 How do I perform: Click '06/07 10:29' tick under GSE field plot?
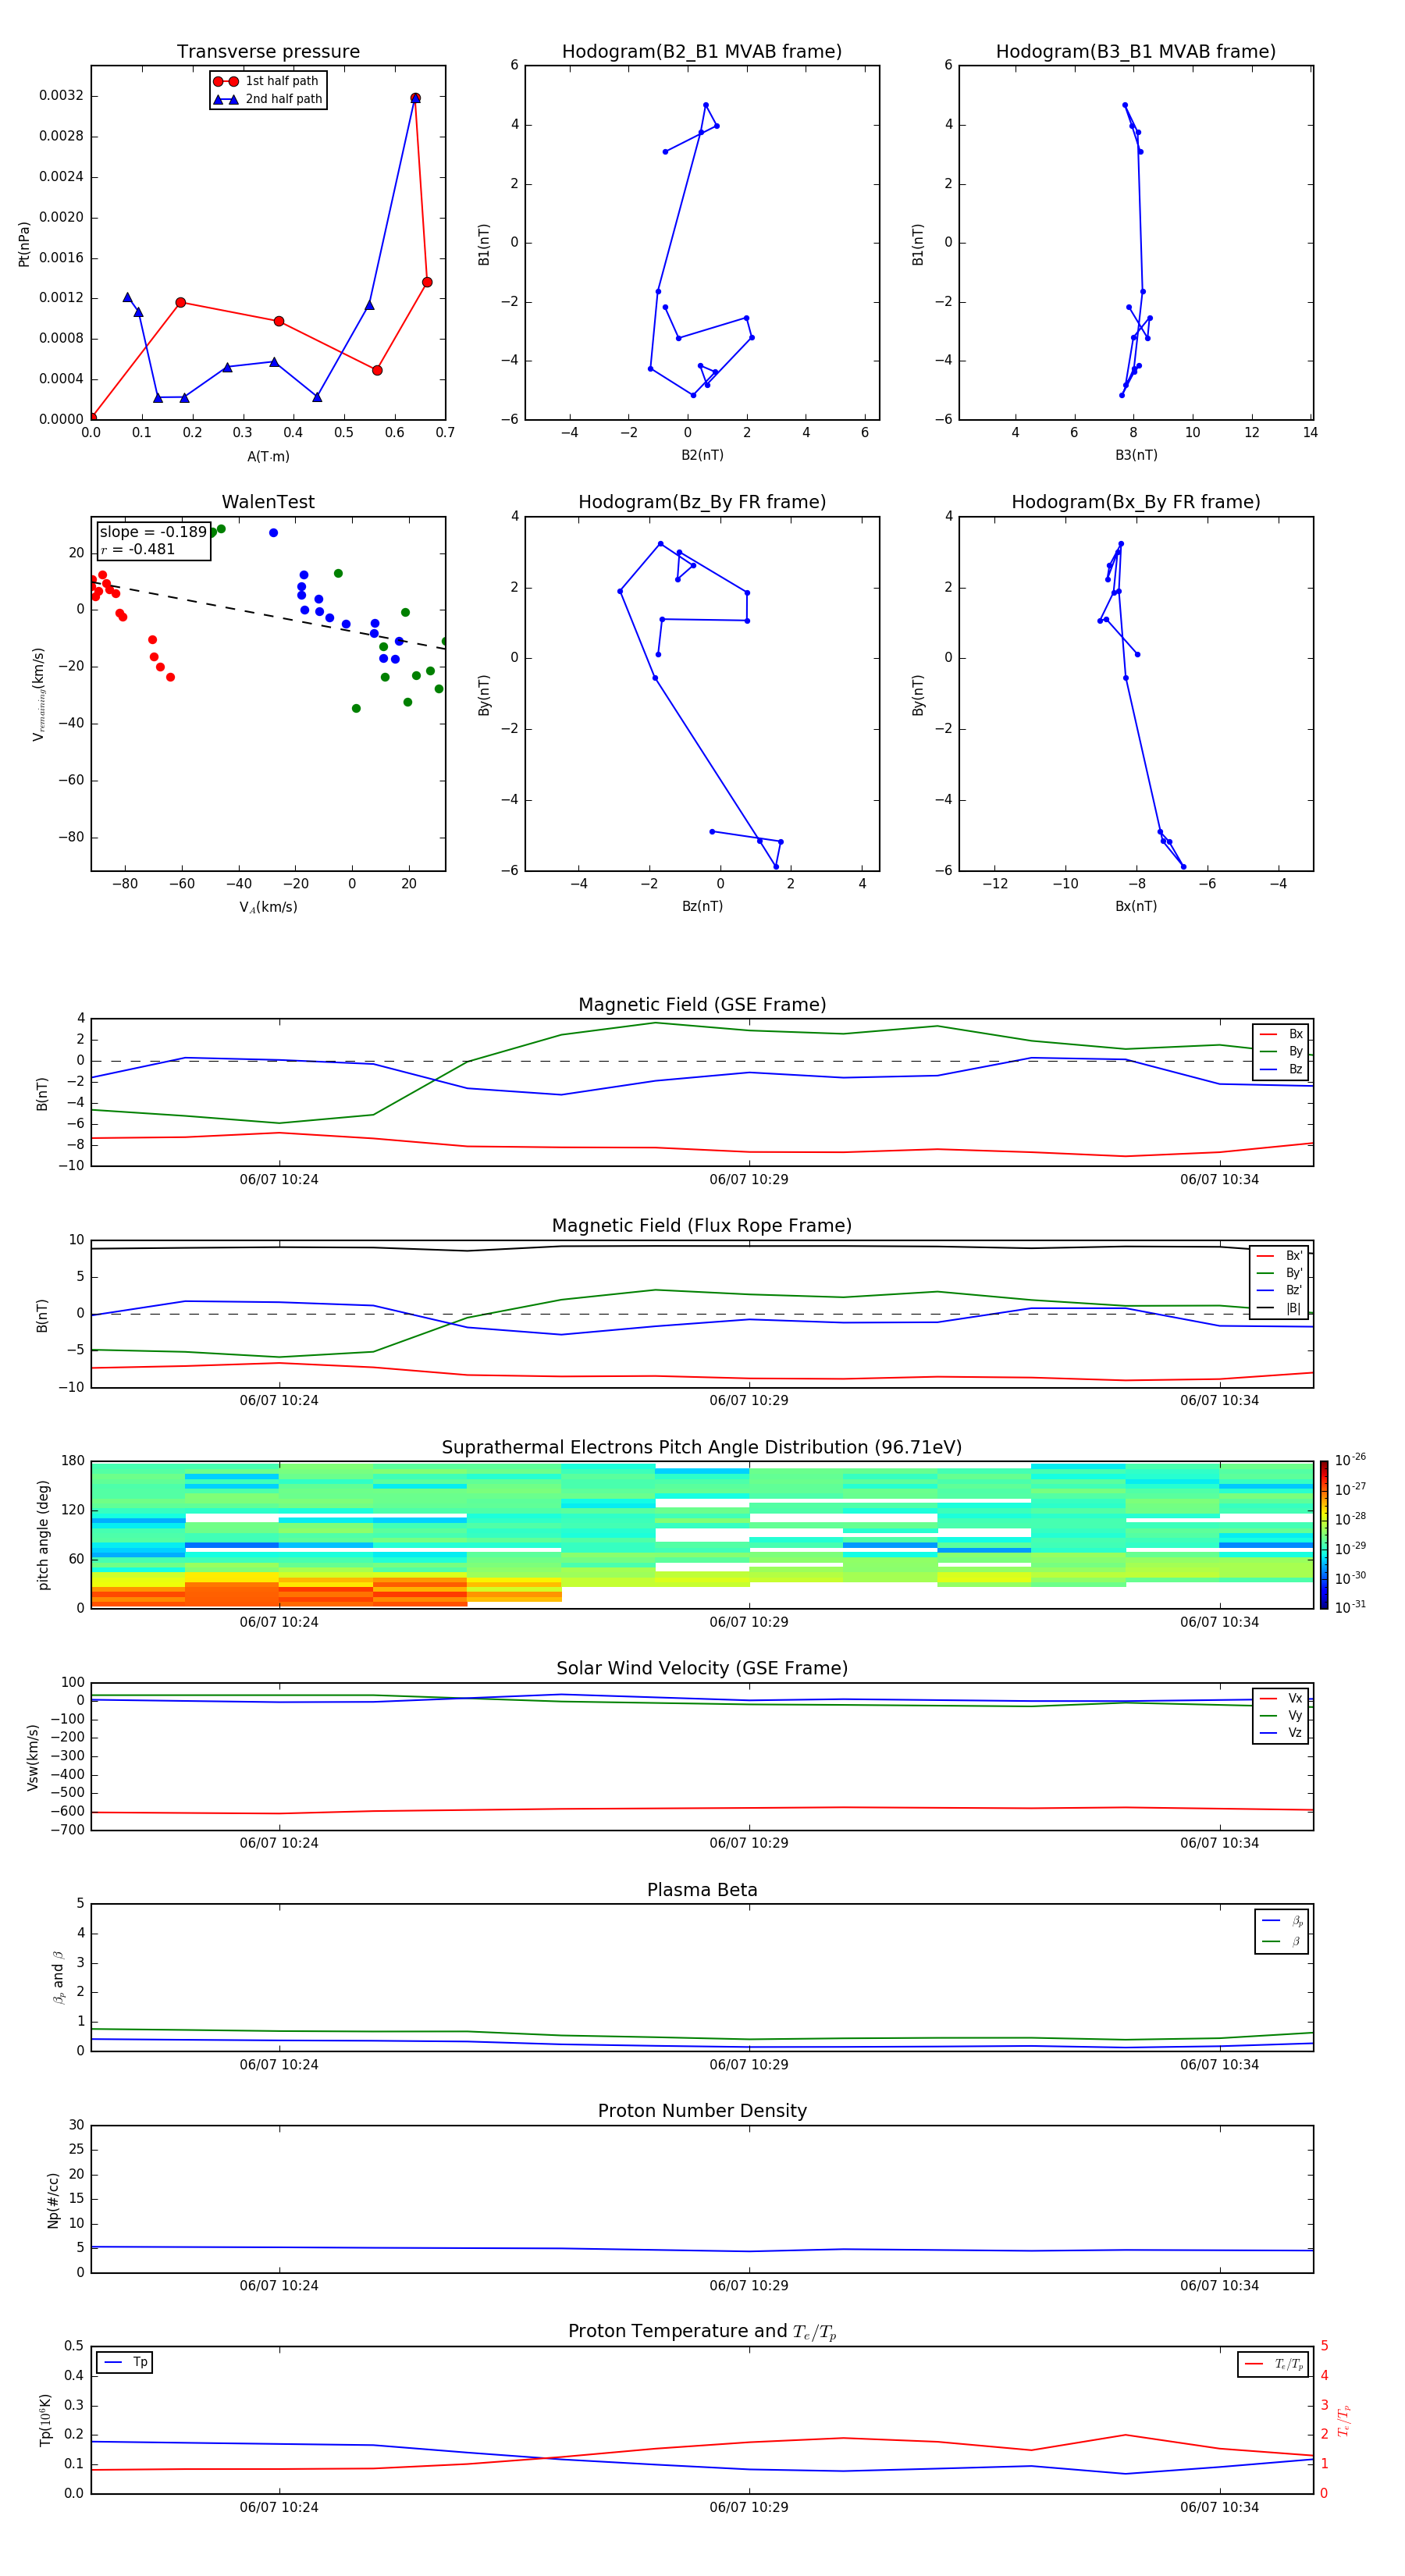coord(749,1180)
